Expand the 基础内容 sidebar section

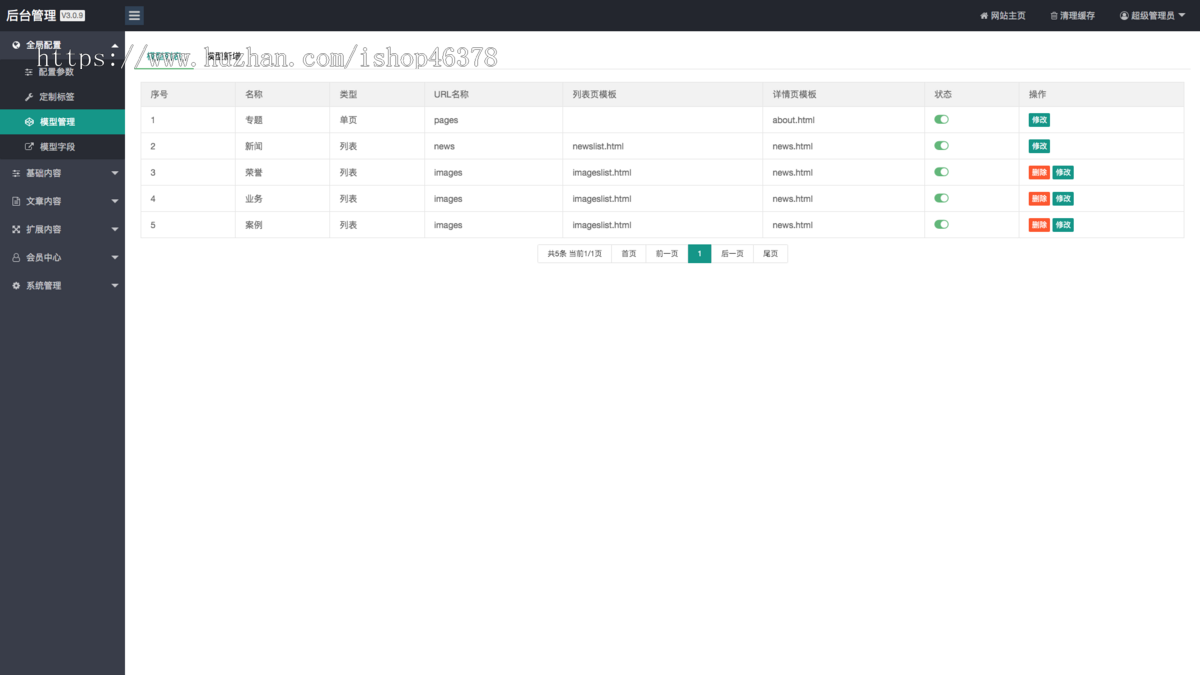(62, 173)
